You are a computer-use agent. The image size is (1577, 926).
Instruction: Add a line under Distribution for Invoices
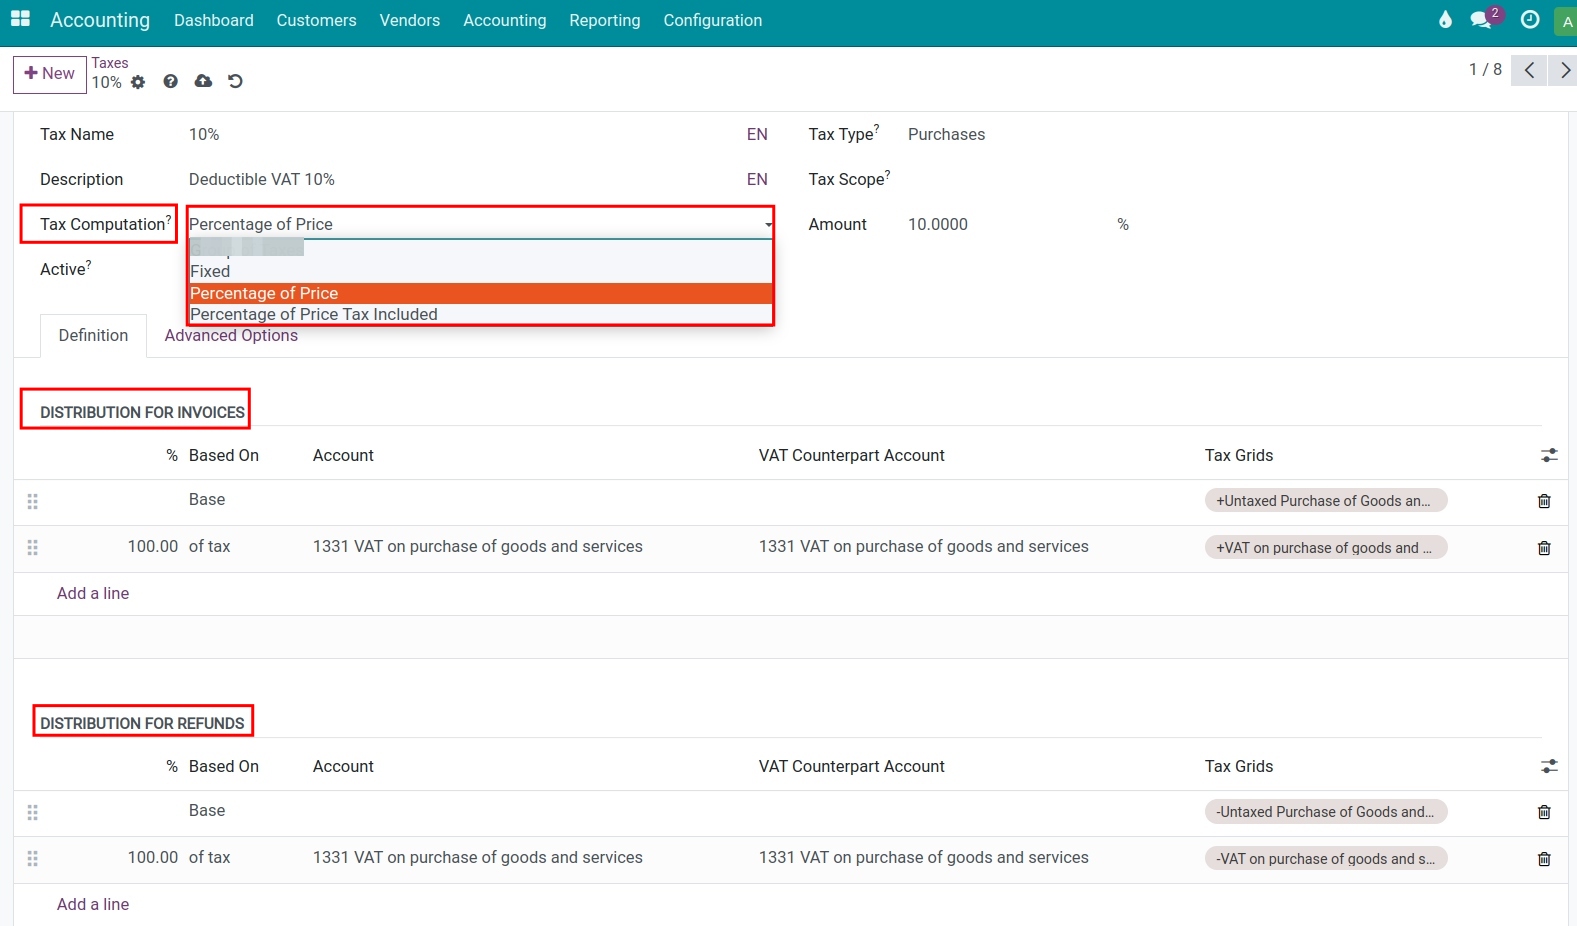(93, 593)
